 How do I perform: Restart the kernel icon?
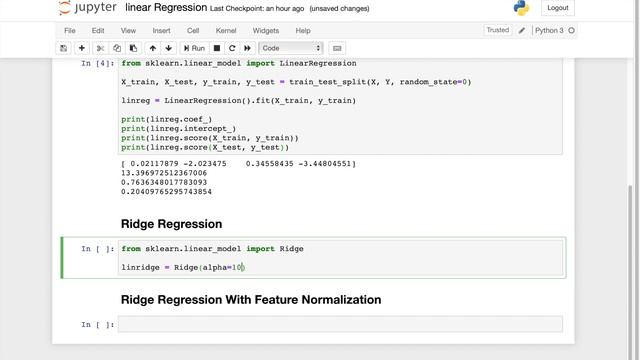click(232, 48)
